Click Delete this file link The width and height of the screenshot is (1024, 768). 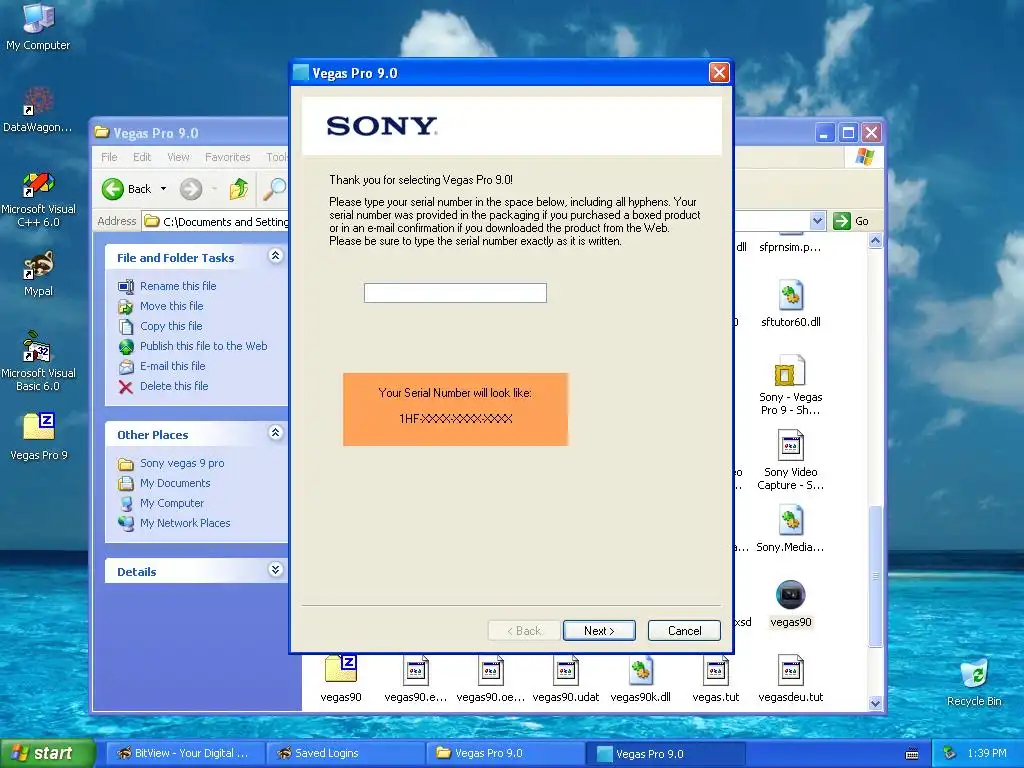(x=174, y=386)
